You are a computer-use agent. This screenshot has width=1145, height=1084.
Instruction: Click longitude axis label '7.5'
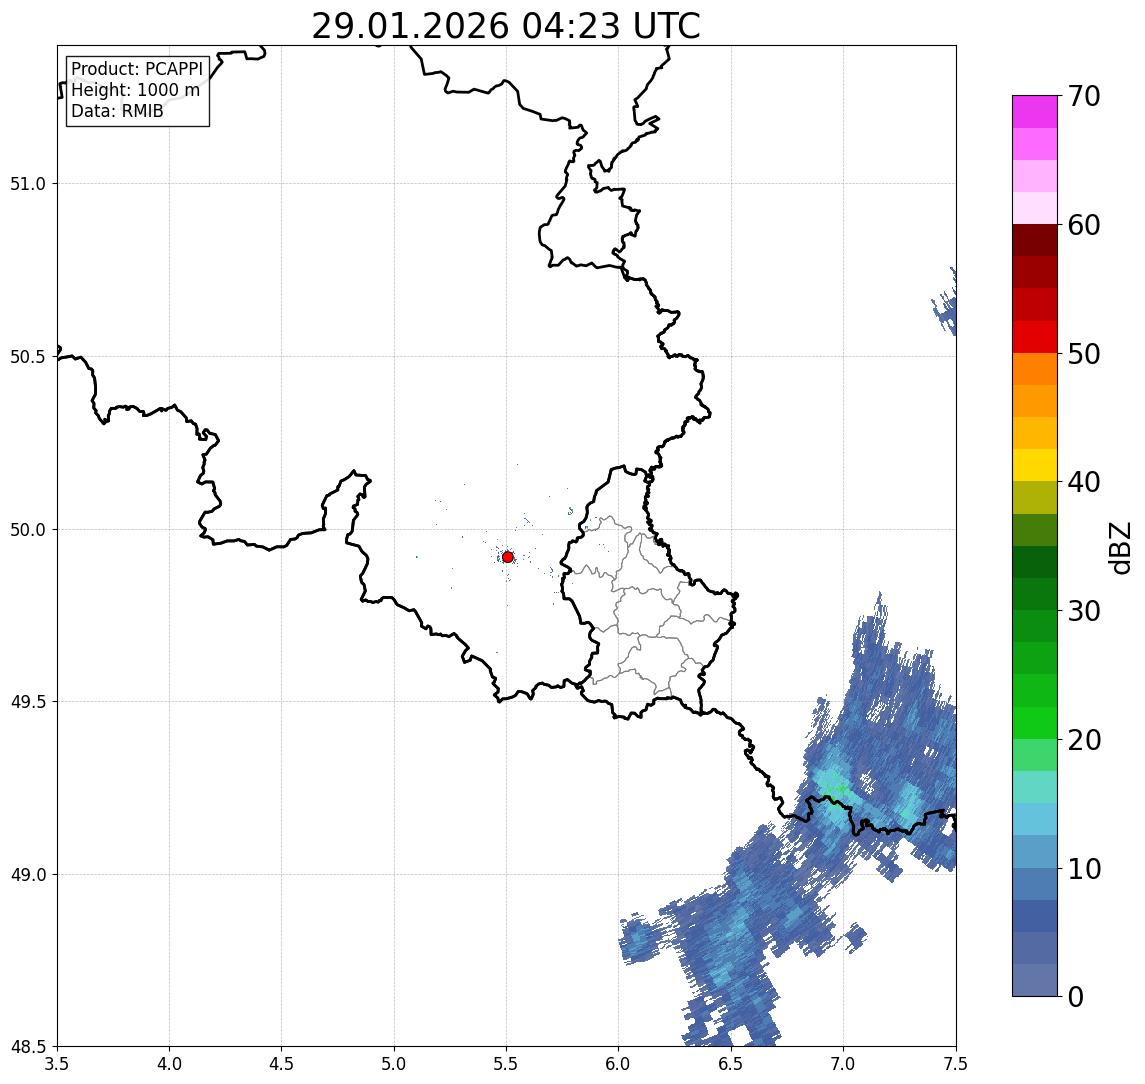pyautogui.click(x=956, y=1064)
